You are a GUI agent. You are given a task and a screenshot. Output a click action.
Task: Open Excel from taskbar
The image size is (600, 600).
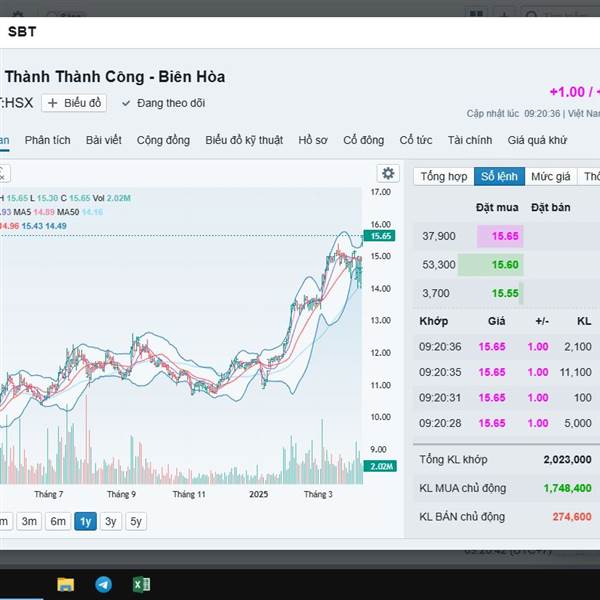coord(141,584)
